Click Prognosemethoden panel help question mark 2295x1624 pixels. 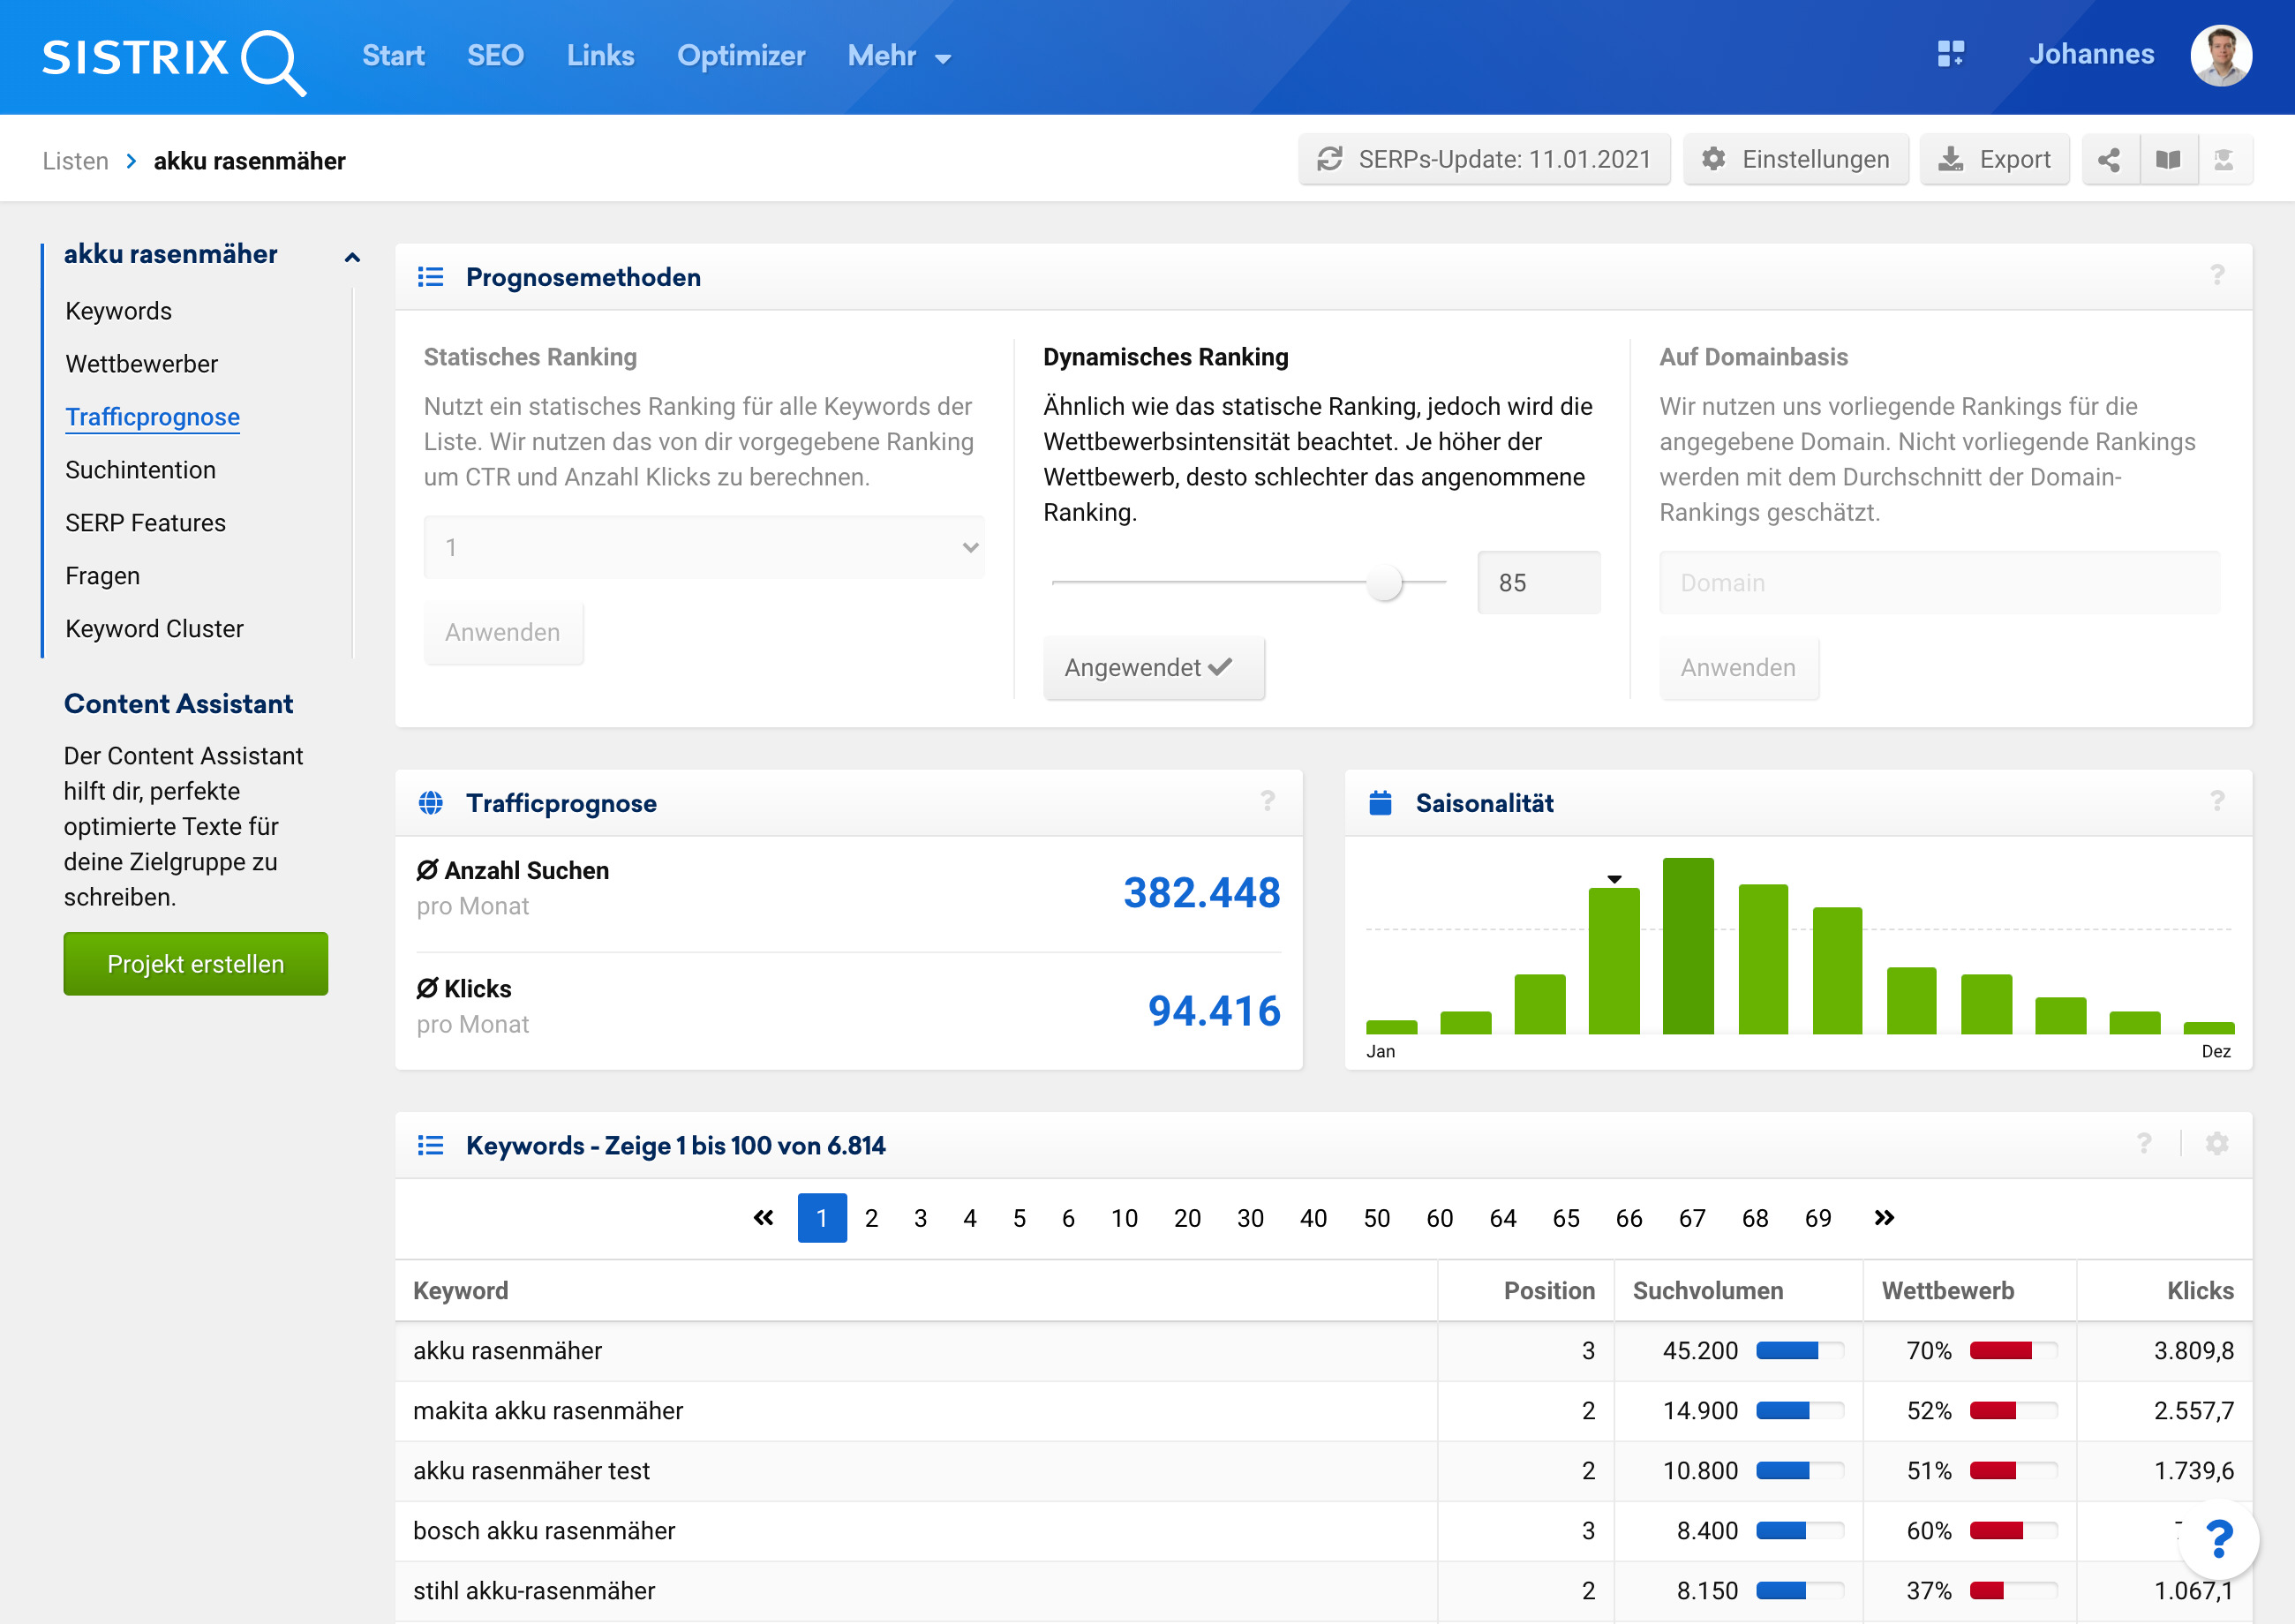coord(2216,276)
